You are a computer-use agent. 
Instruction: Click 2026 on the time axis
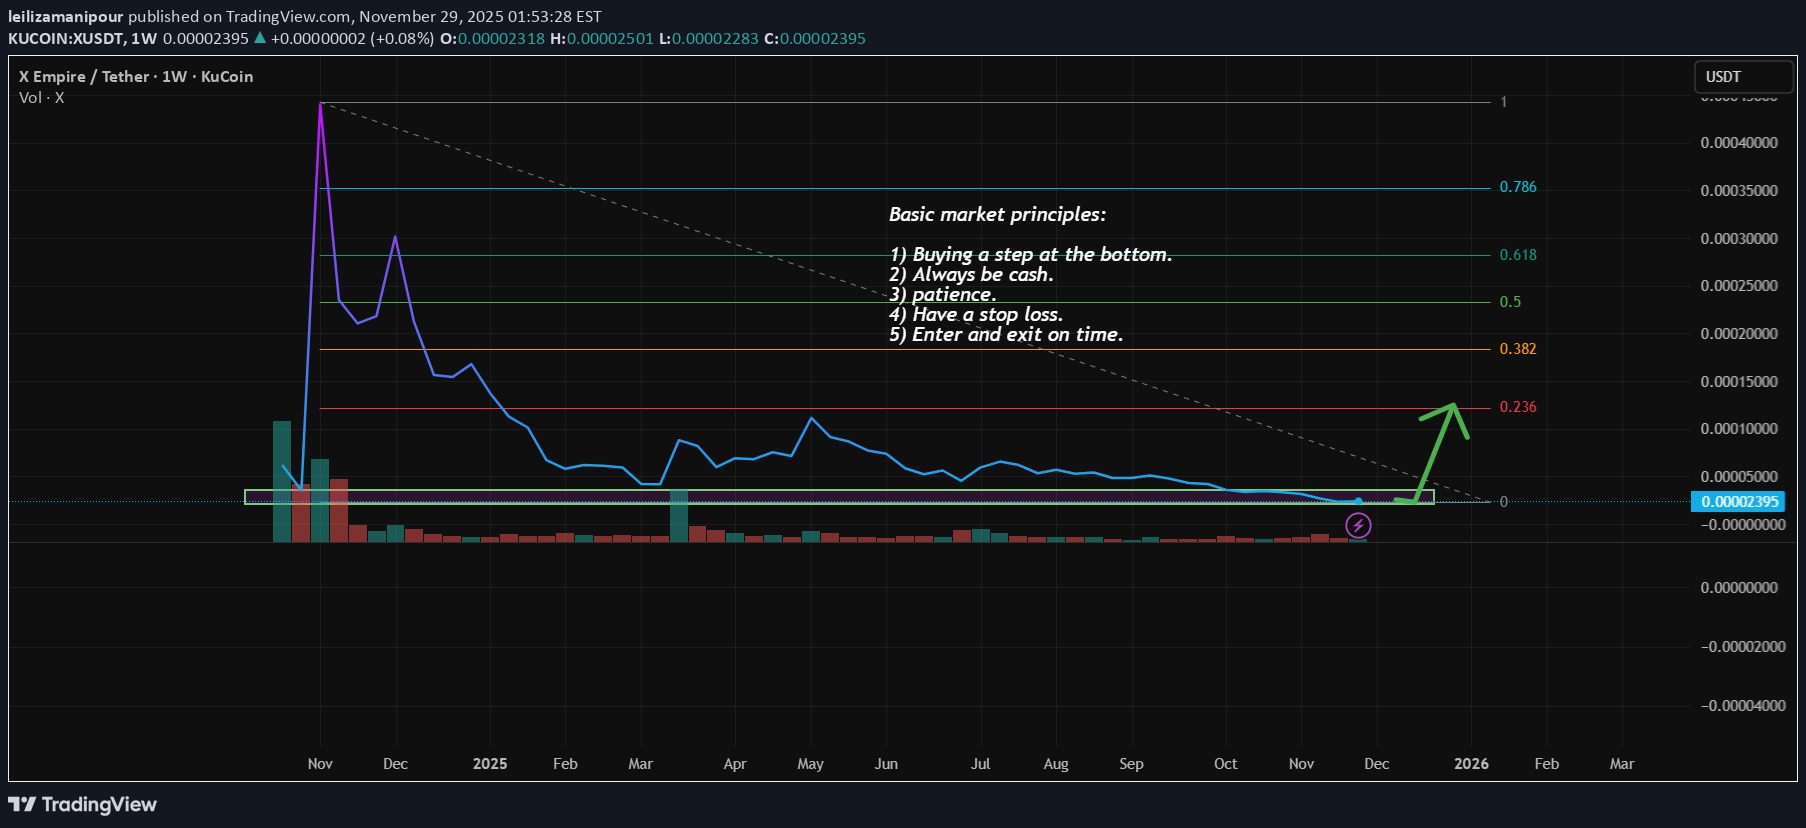1470,764
